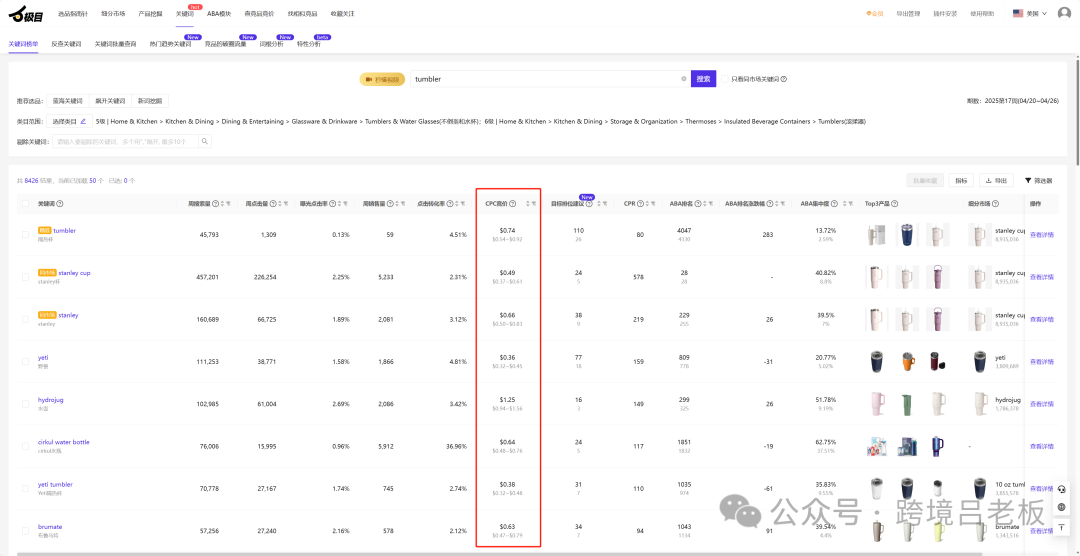Select the checkbox of the yeti row
Image resolution: width=1080 pixels, height=556 pixels.
pos(25,362)
